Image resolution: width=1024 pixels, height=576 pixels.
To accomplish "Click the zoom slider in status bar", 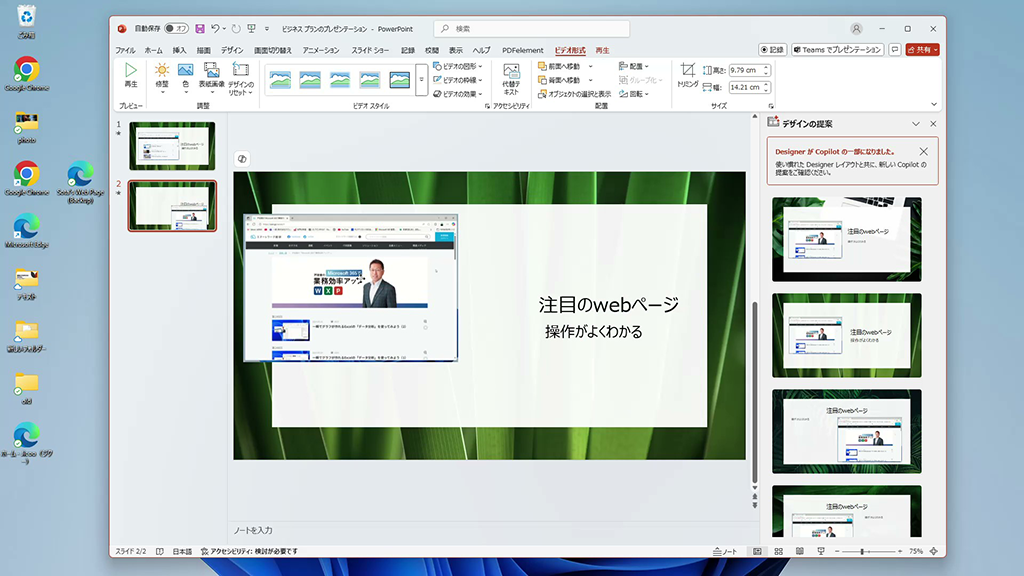I will (x=868, y=552).
